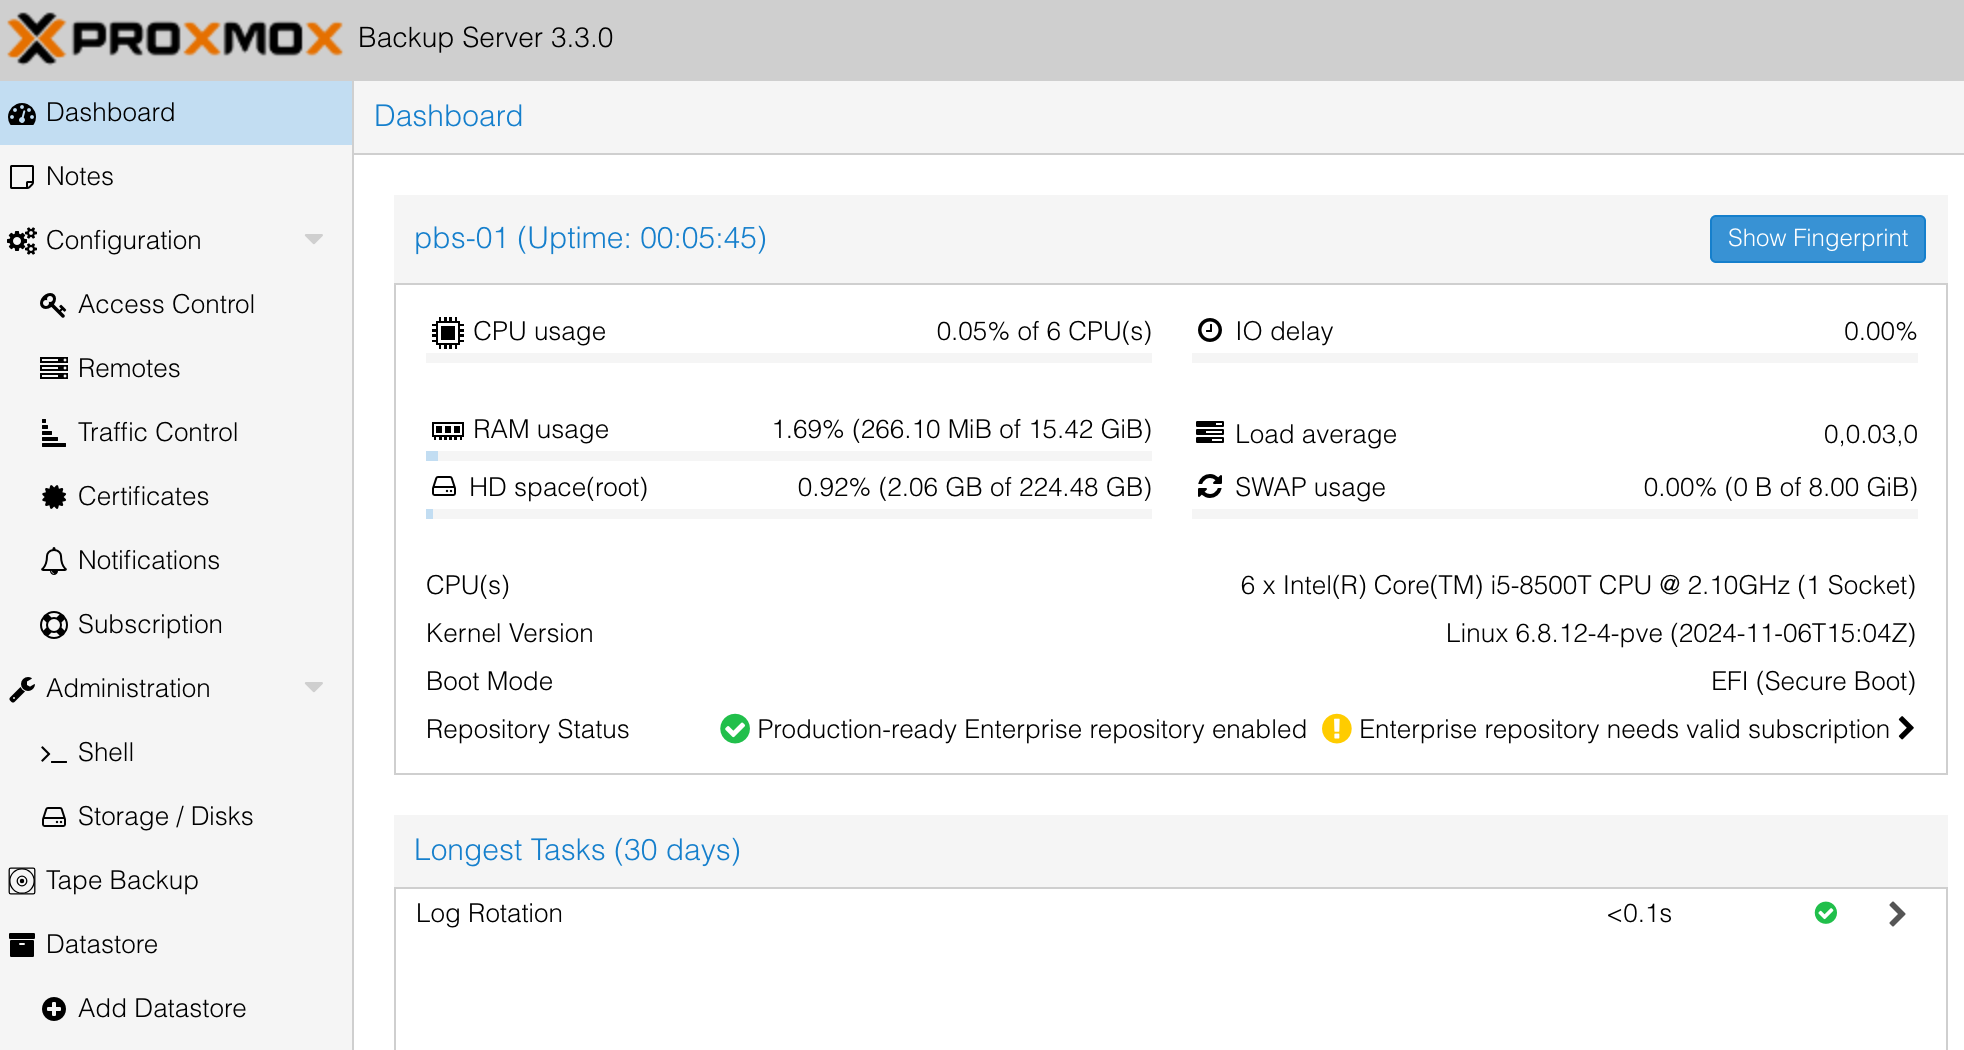Click the Subscription lifebuoy icon
The image size is (1964, 1050).
point(54,625)
